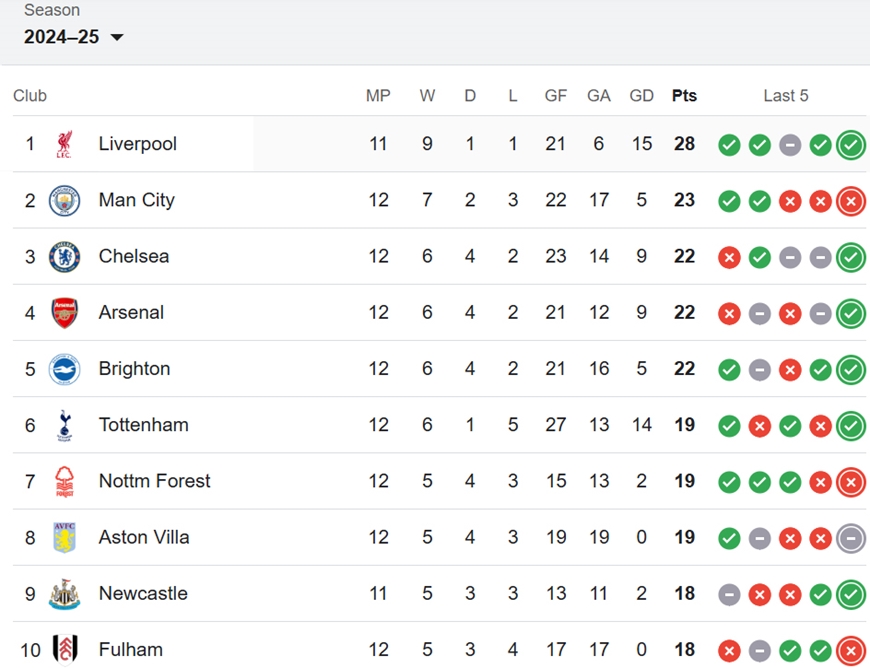This screenshot has width=870, height=668.
Task: Click the Club column header
Action: point(30,95)
